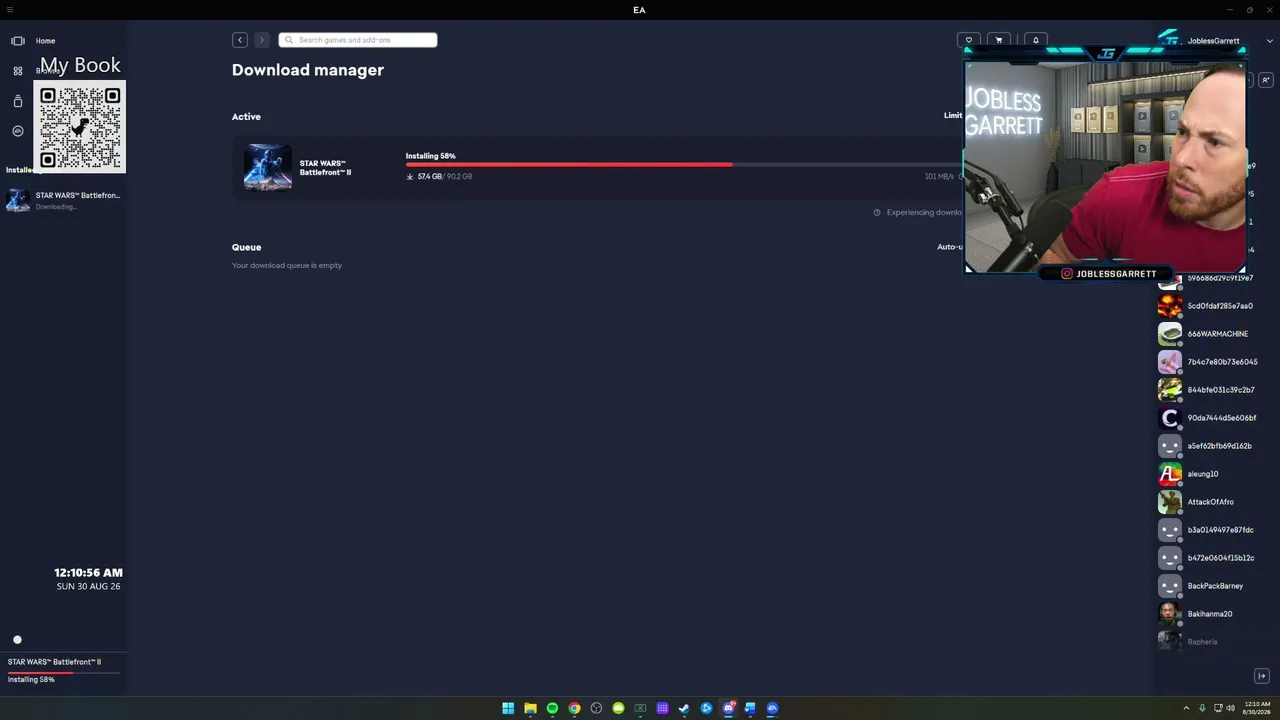This screenshot has height=720, width=1280.
Task: Open the JoblessGarrett profile avatar
Action: point(1168,40)
